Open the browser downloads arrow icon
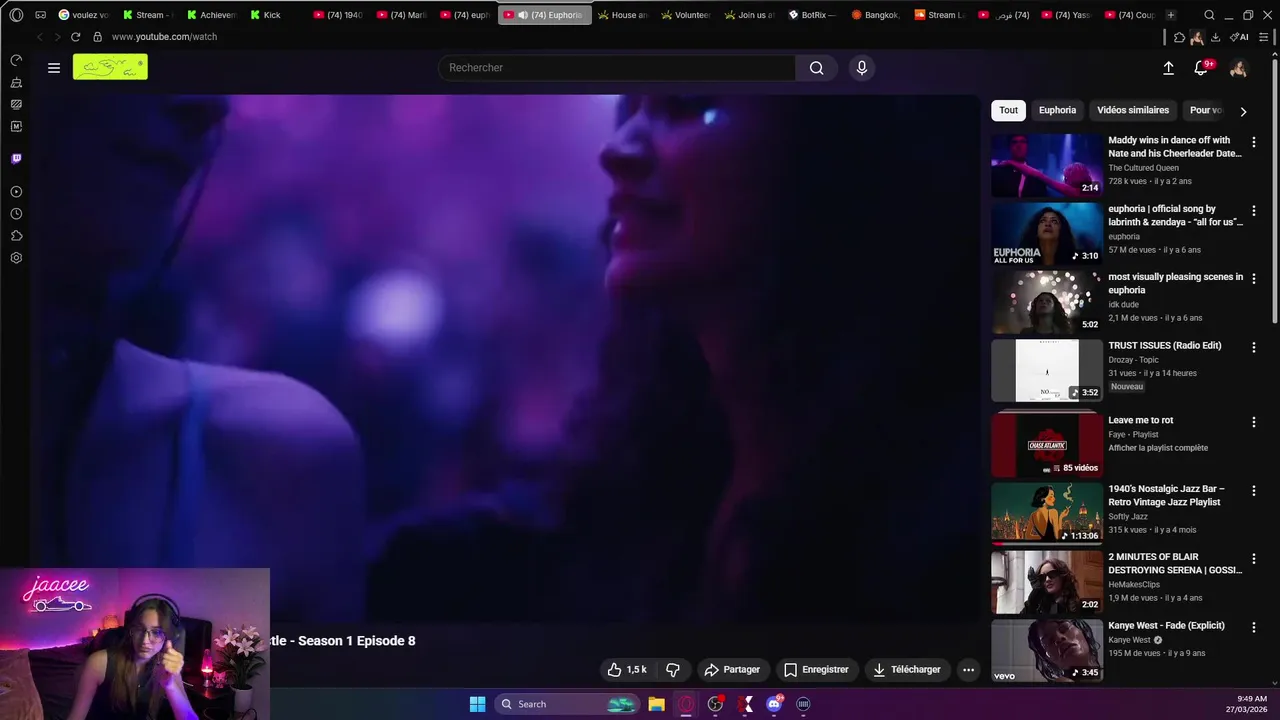This screenshot has width=1280, height=720. click(1215, 37)
